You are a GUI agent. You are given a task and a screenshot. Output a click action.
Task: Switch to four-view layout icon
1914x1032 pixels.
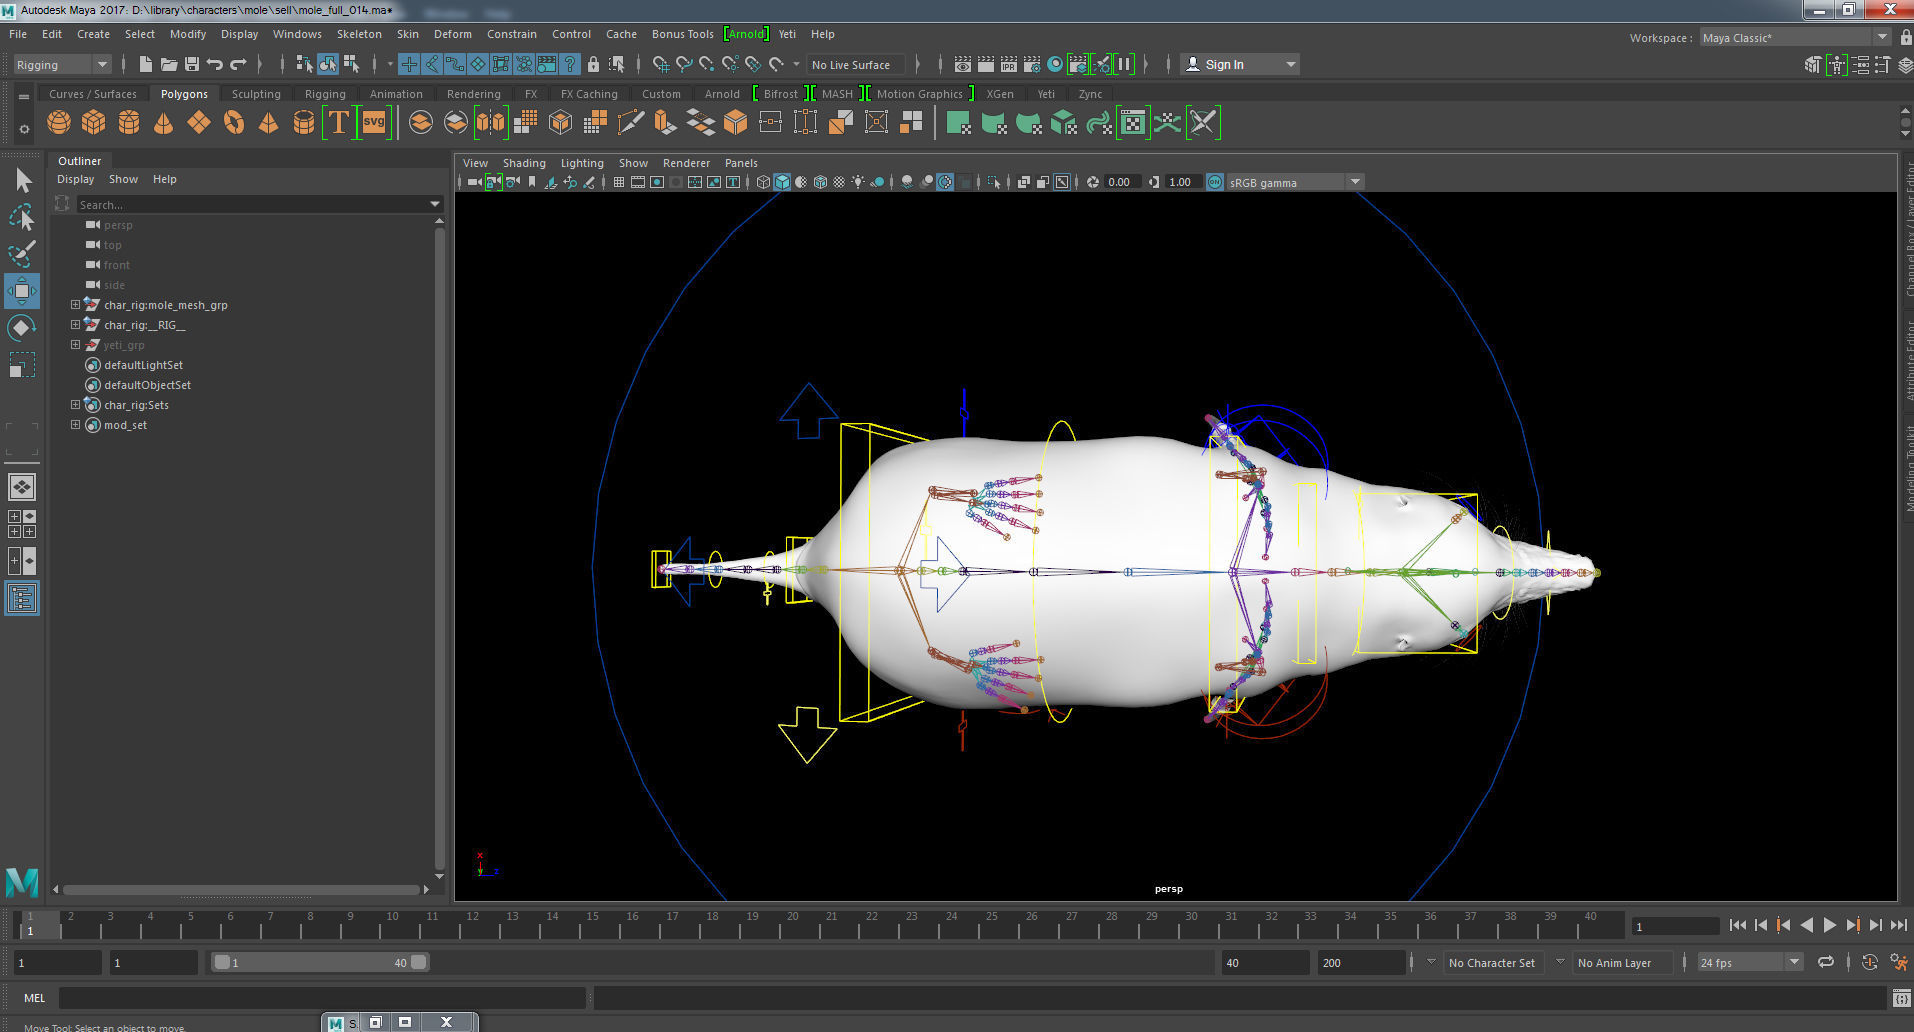tap(22, 524)
